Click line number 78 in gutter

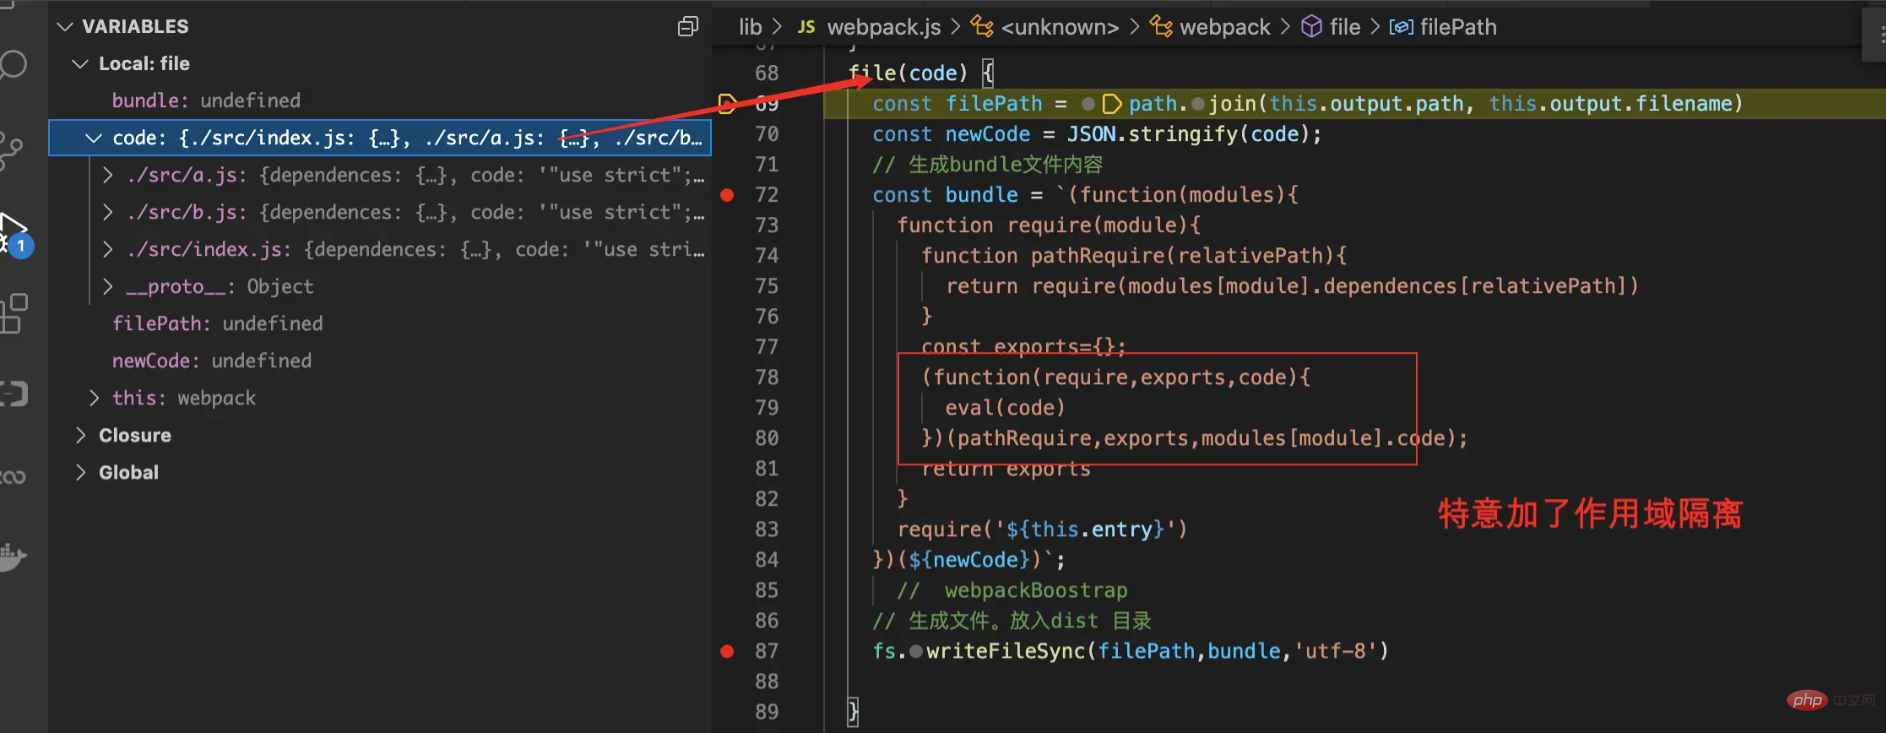(x=767, y=377)
